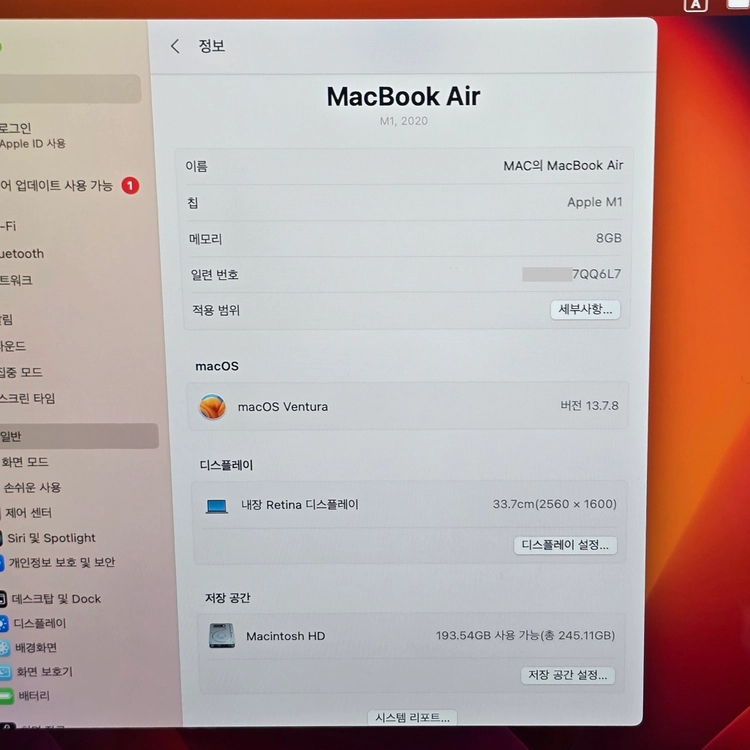750x750 pixels.
Task: Click the MacBook Air title
Action: [x=403, y=96]
